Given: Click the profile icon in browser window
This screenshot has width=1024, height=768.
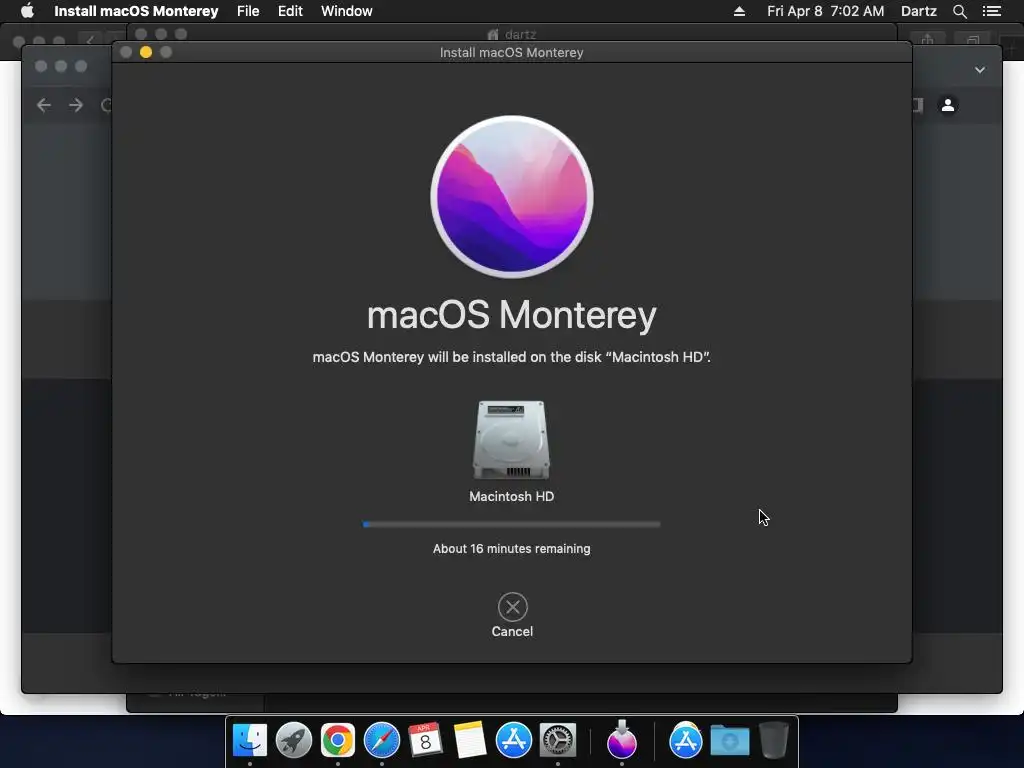Looking at the screenshot, I should tap(948, 104).
